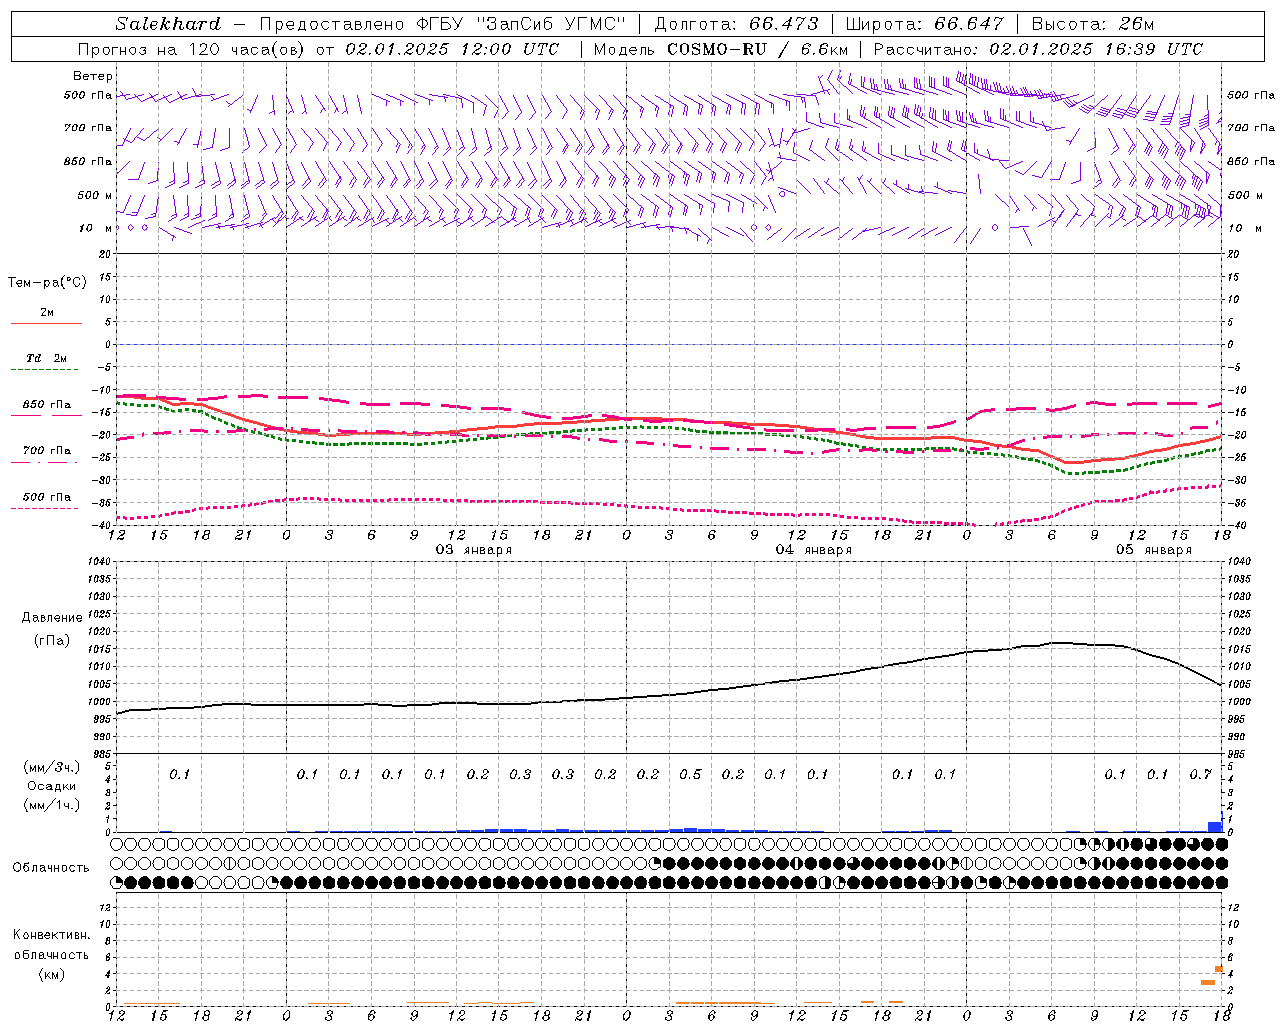Select the latitude value 'Широта: 66.647'
The image size is (1280, 1024).
pos(924,24)
